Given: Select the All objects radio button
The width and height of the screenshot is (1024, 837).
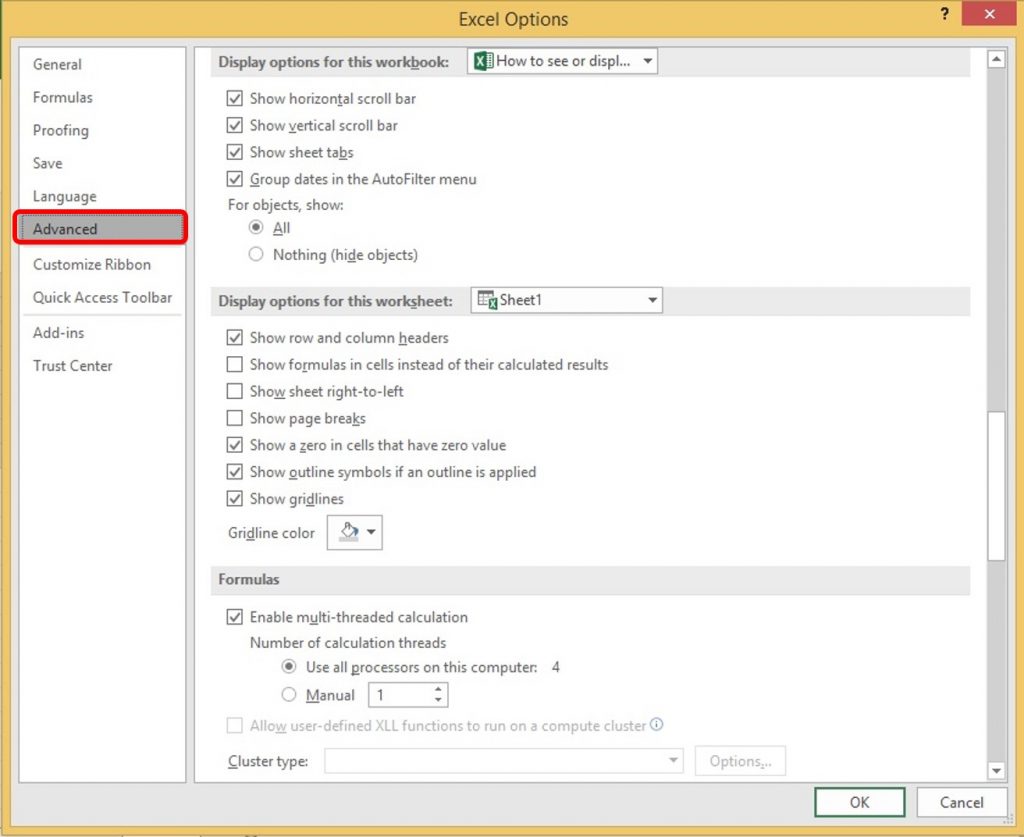Looking at the screenshot, I should [256, 227].
